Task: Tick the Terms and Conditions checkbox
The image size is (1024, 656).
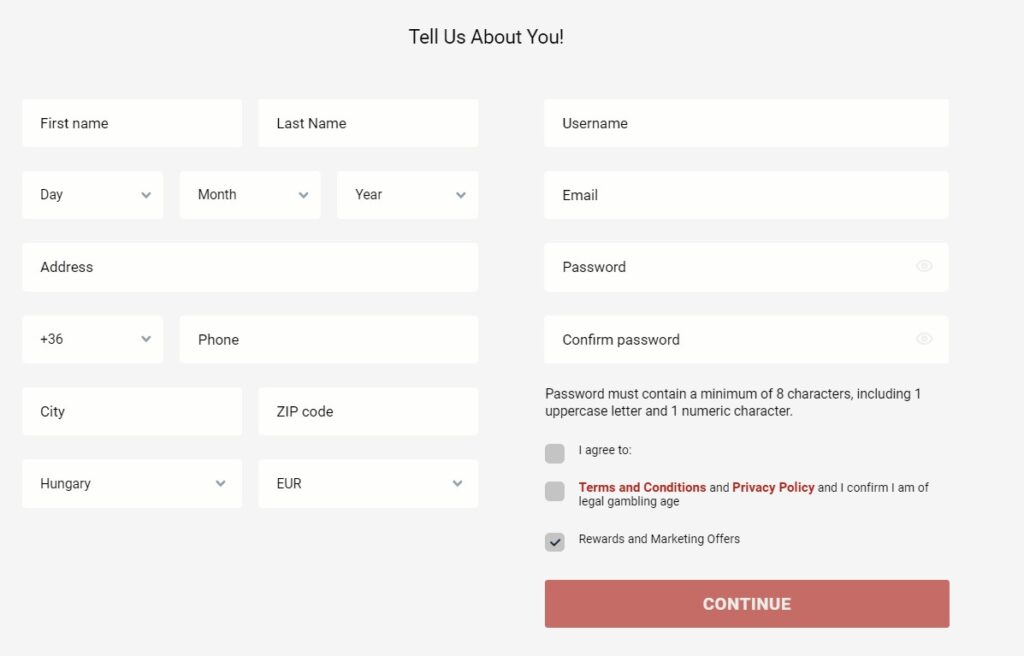Action: coord(554,491)
